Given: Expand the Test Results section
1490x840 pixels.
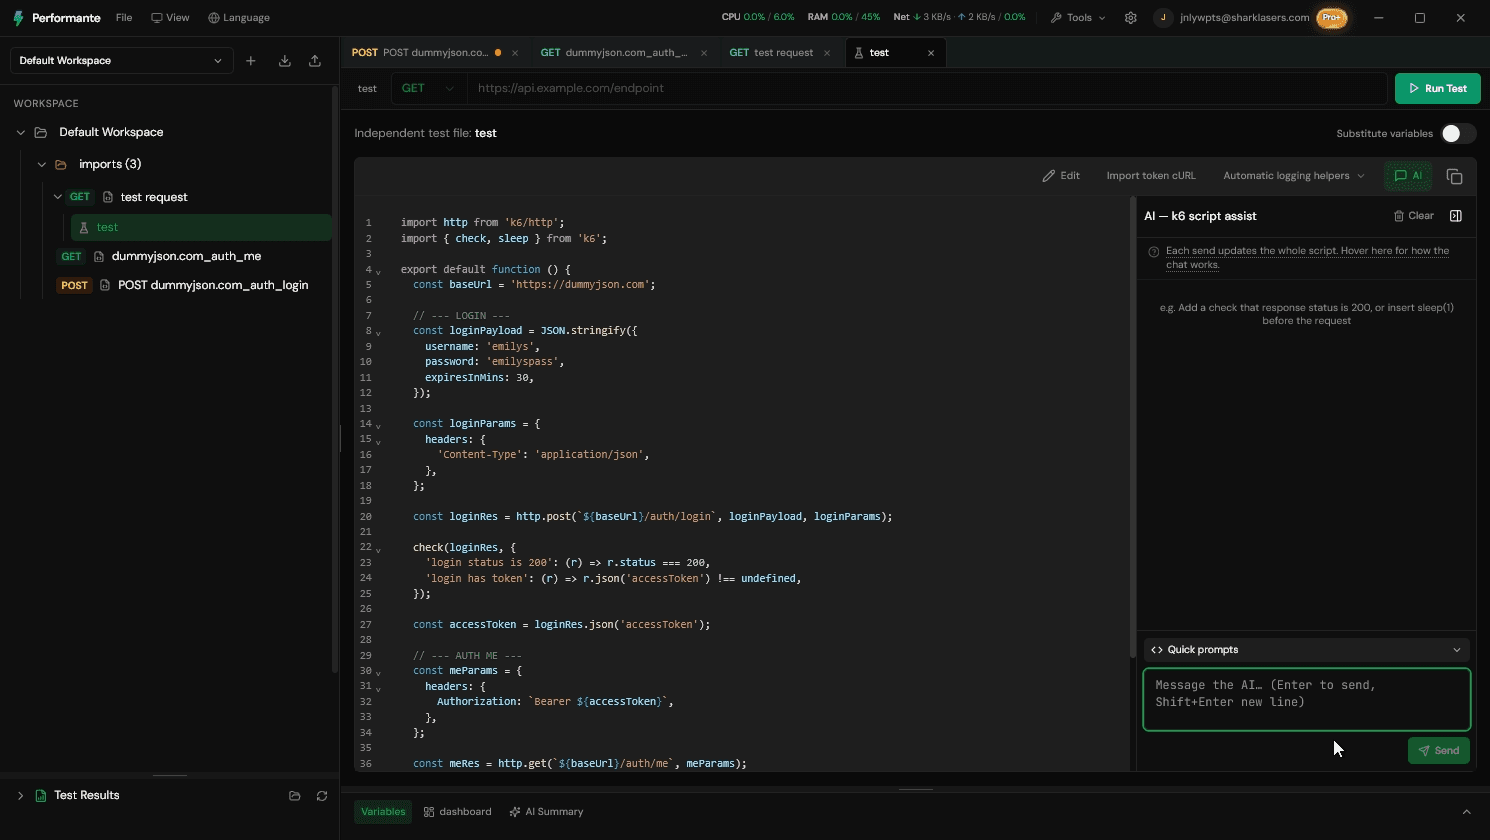Looking at the screenshot, I should pyautogui.click(x=20, y=796).
